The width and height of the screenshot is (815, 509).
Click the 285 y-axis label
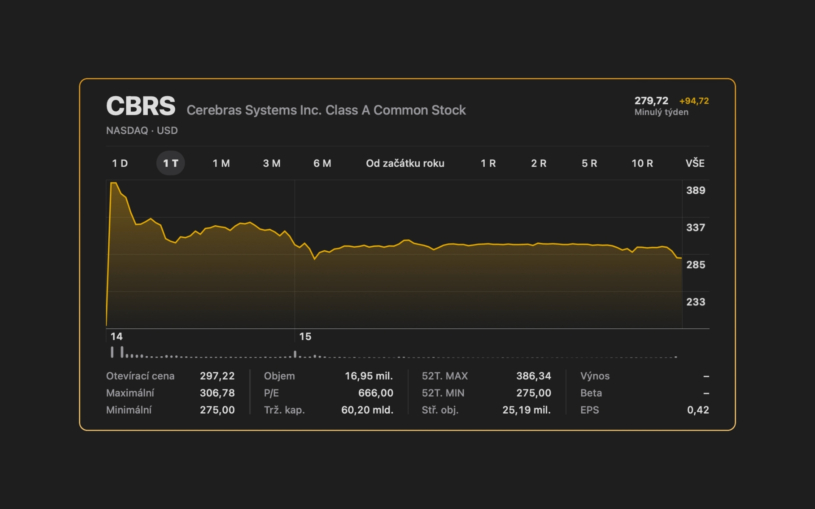tap(695, 265)
